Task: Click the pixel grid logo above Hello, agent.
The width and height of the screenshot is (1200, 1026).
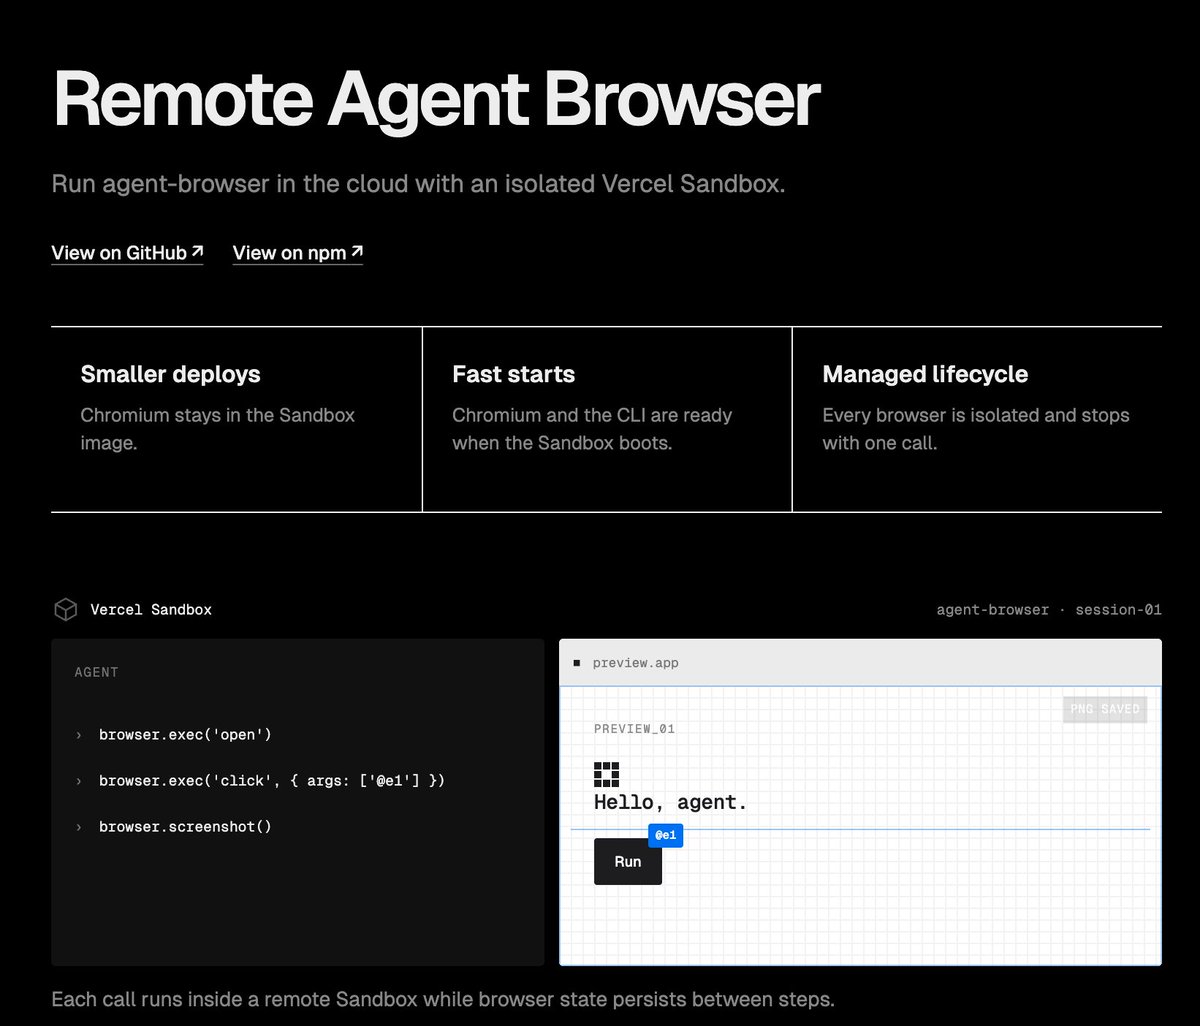Action: tap(606, 774)
